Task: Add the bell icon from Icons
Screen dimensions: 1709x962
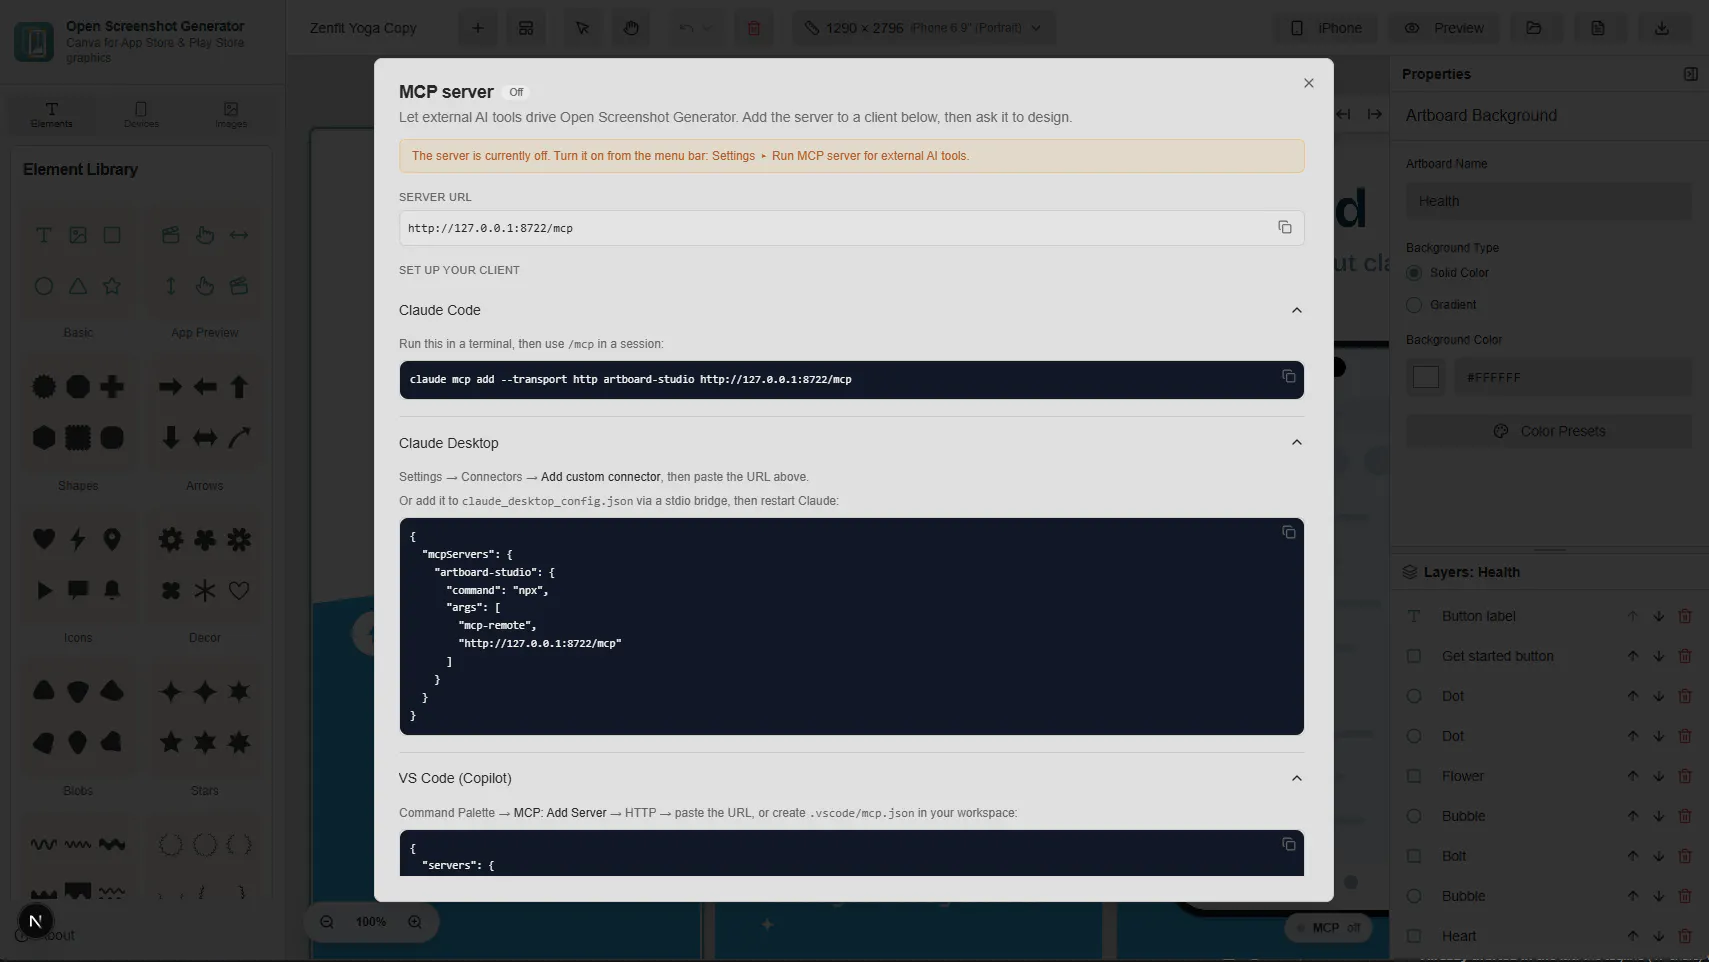Action: pyautogui.click(x=112, y=590)
